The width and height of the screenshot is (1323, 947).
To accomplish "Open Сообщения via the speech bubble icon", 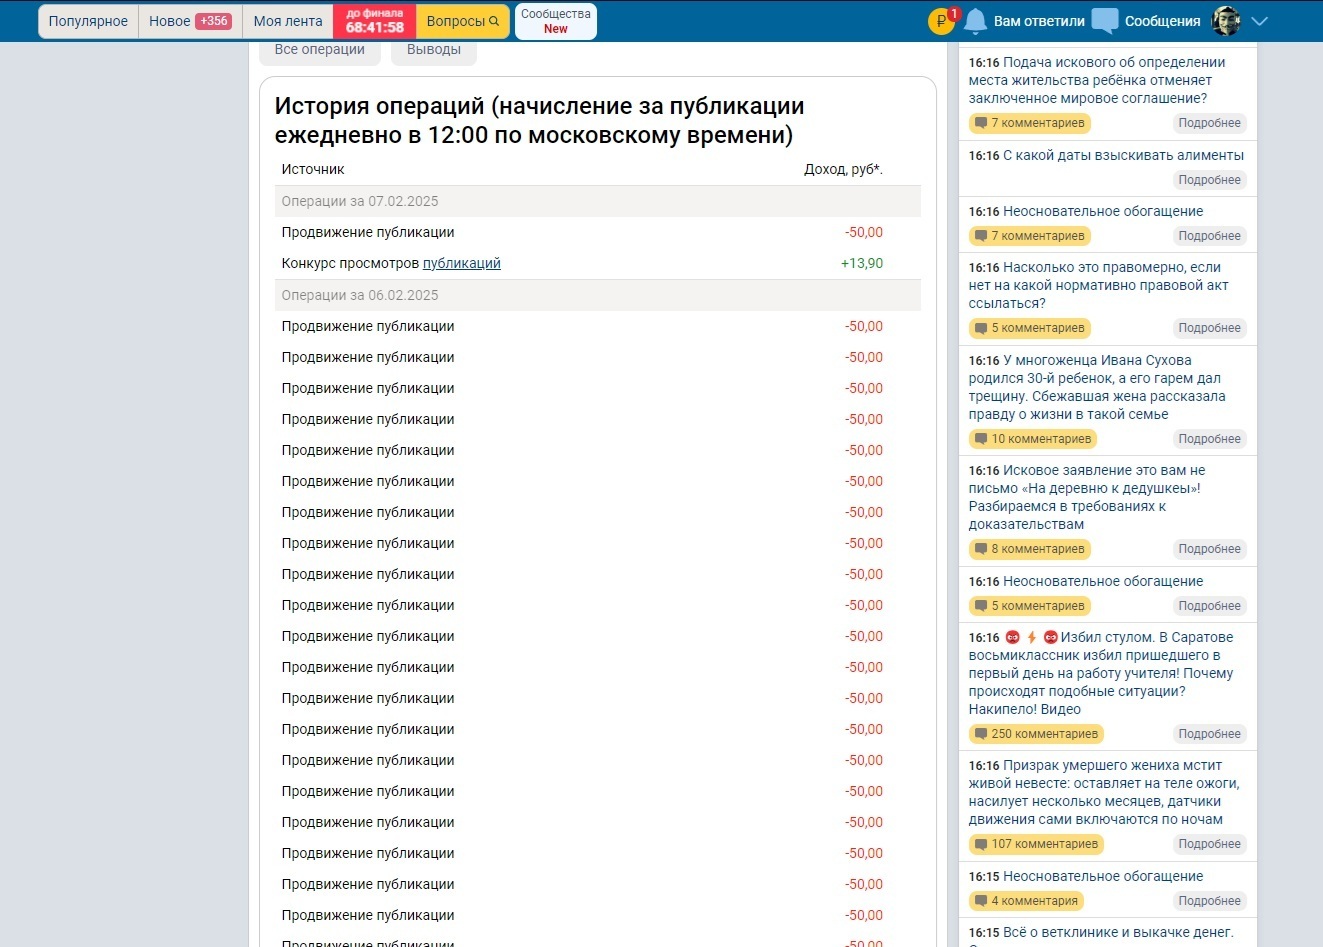I will (1103, 21).
